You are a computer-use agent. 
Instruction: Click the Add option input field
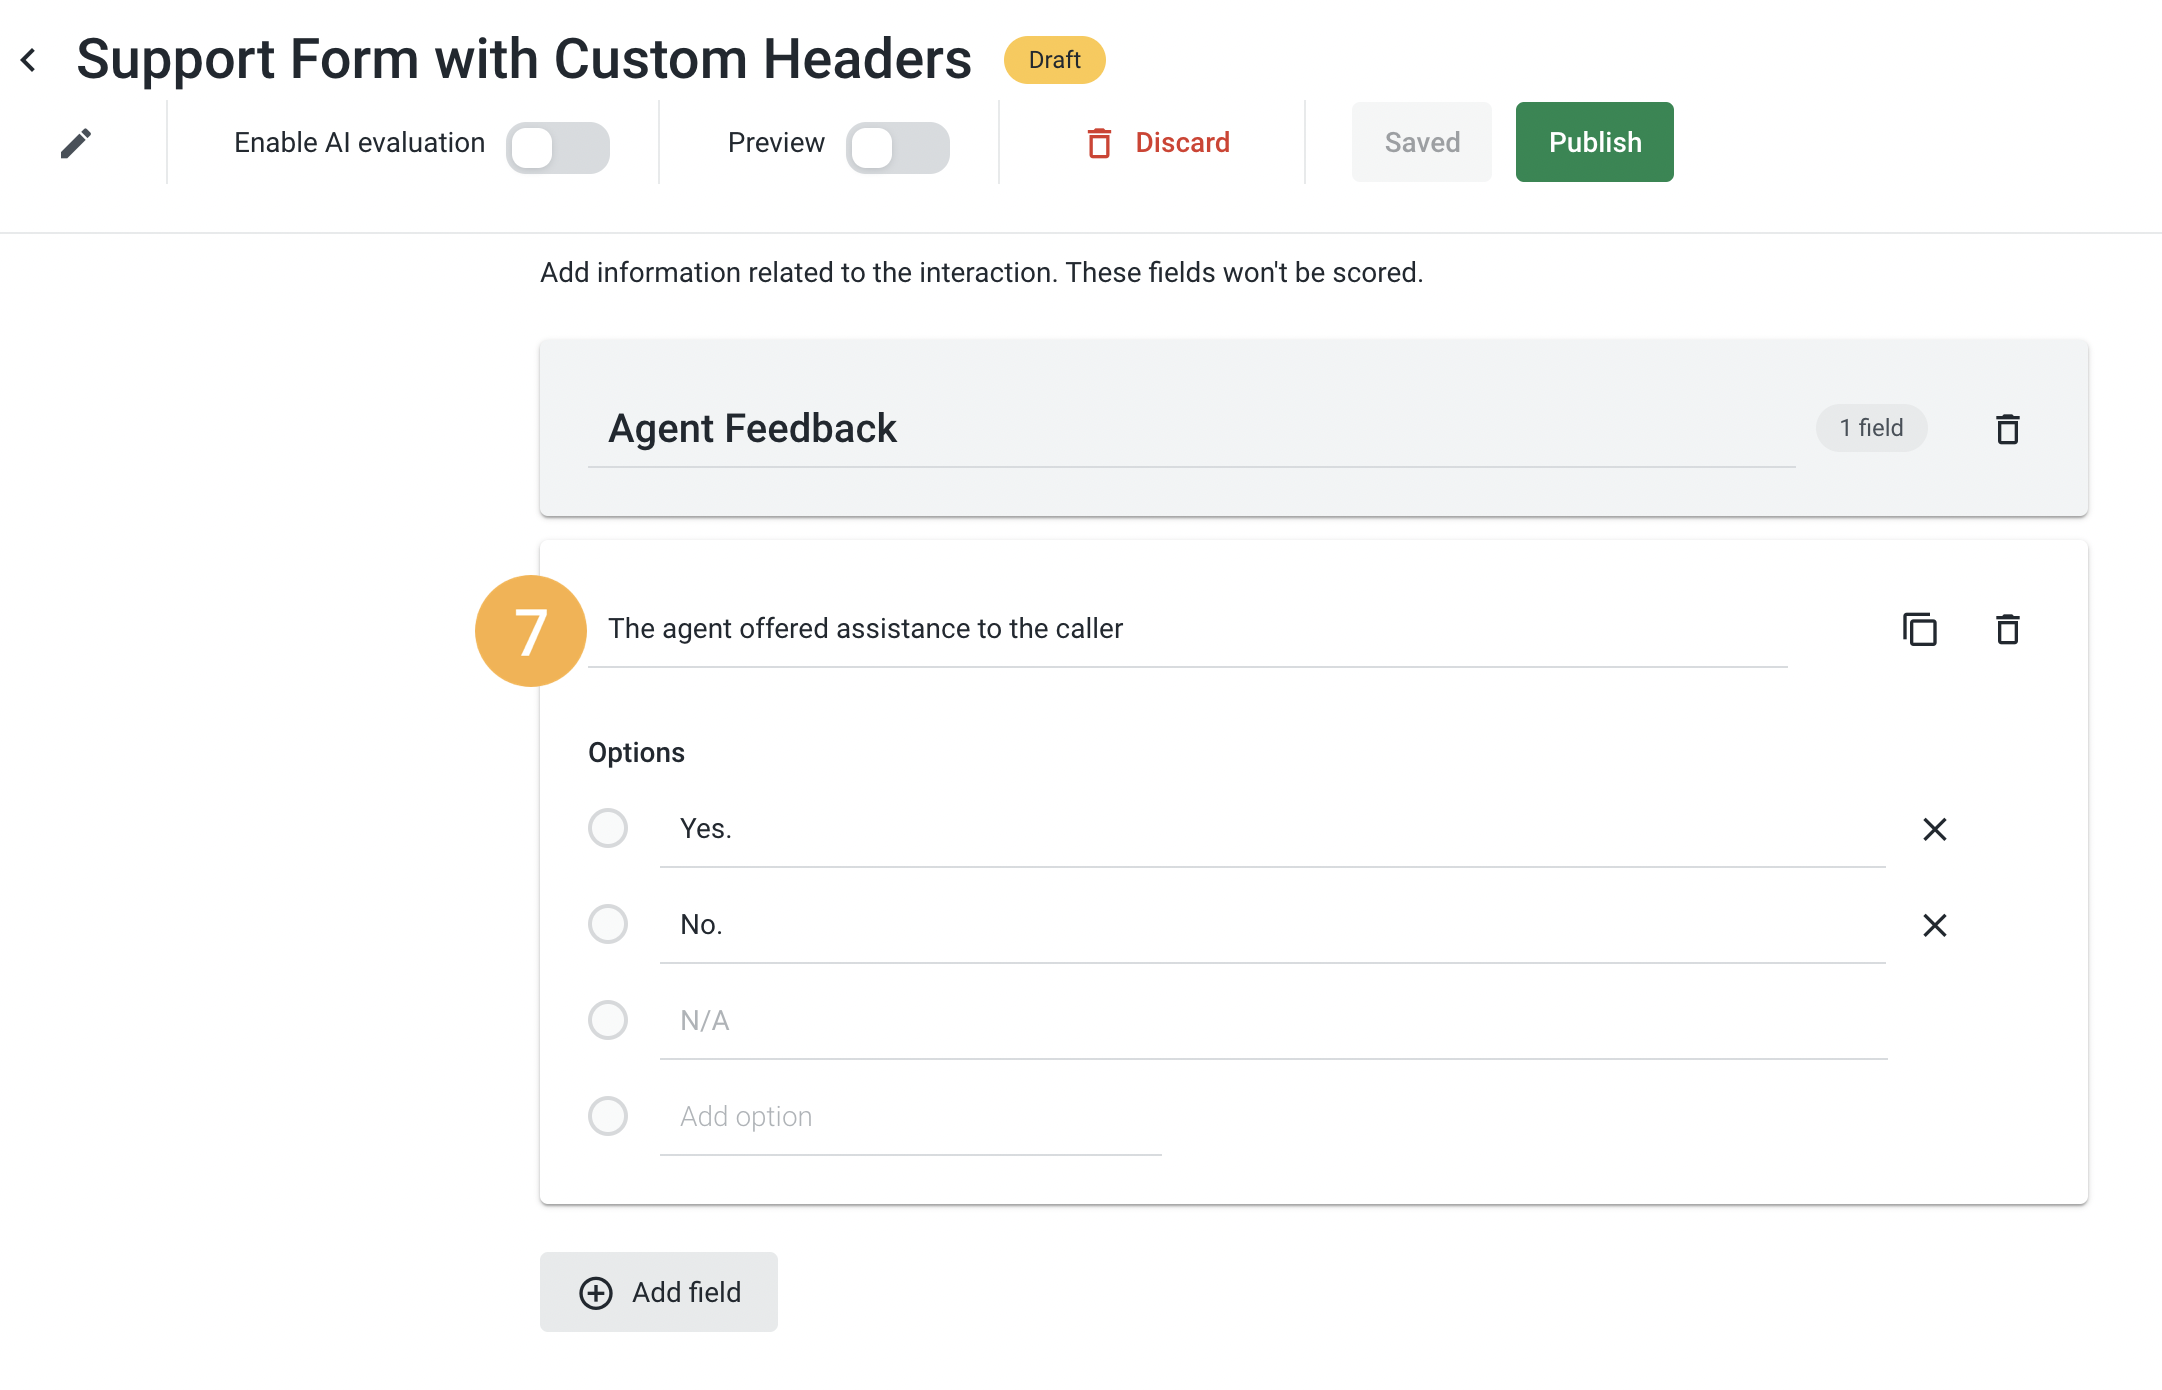pos(911,1117)
